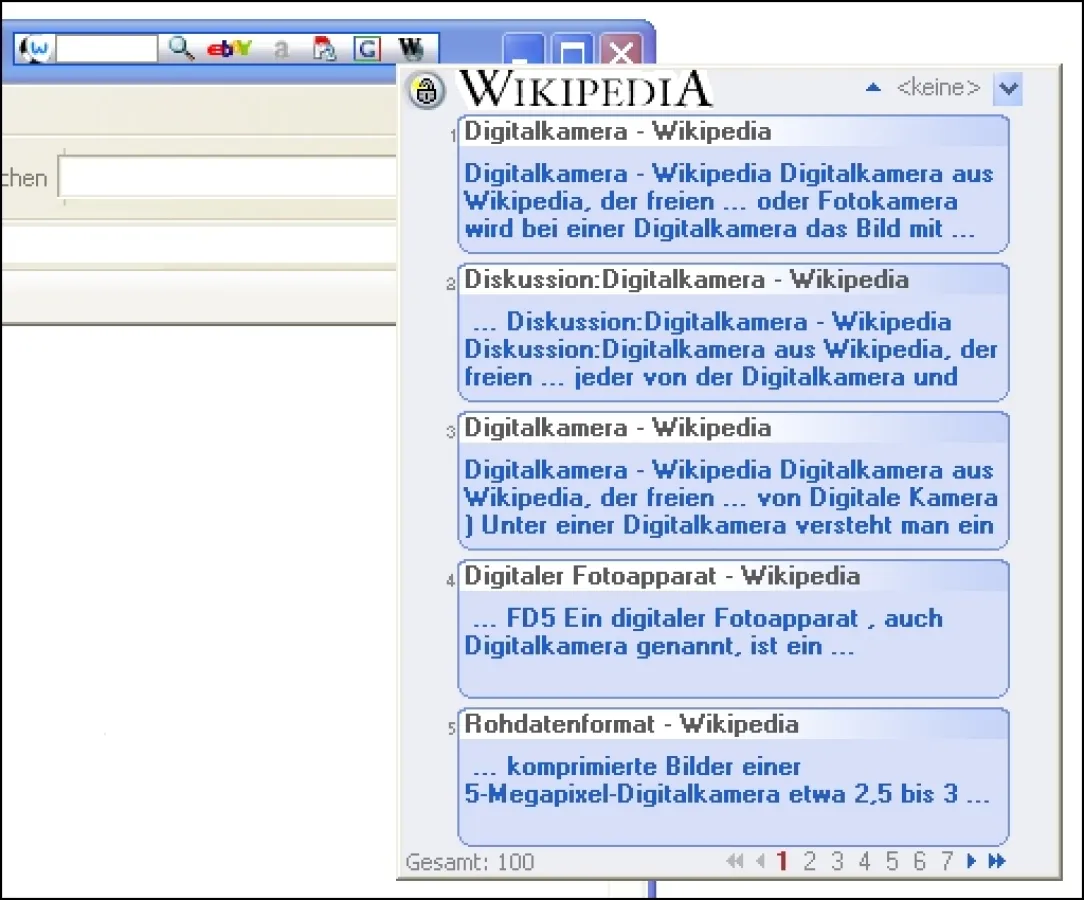Select results page 4
Image resolution: width=1084 pixels, height=900 pixels.
tap(864, 861)
